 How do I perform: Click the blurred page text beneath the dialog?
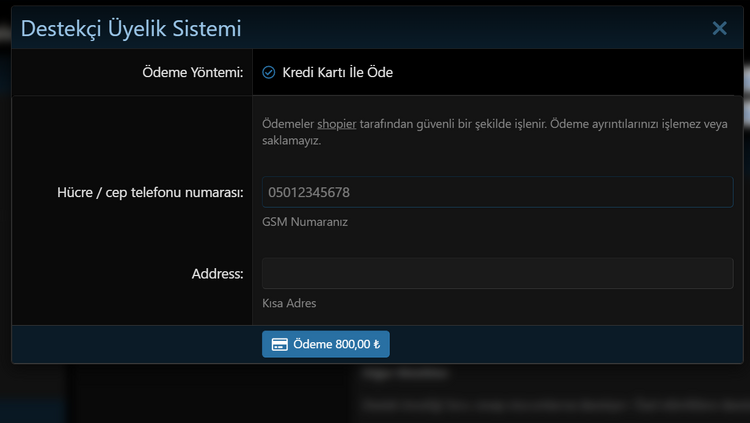click(x=550, y=405)
